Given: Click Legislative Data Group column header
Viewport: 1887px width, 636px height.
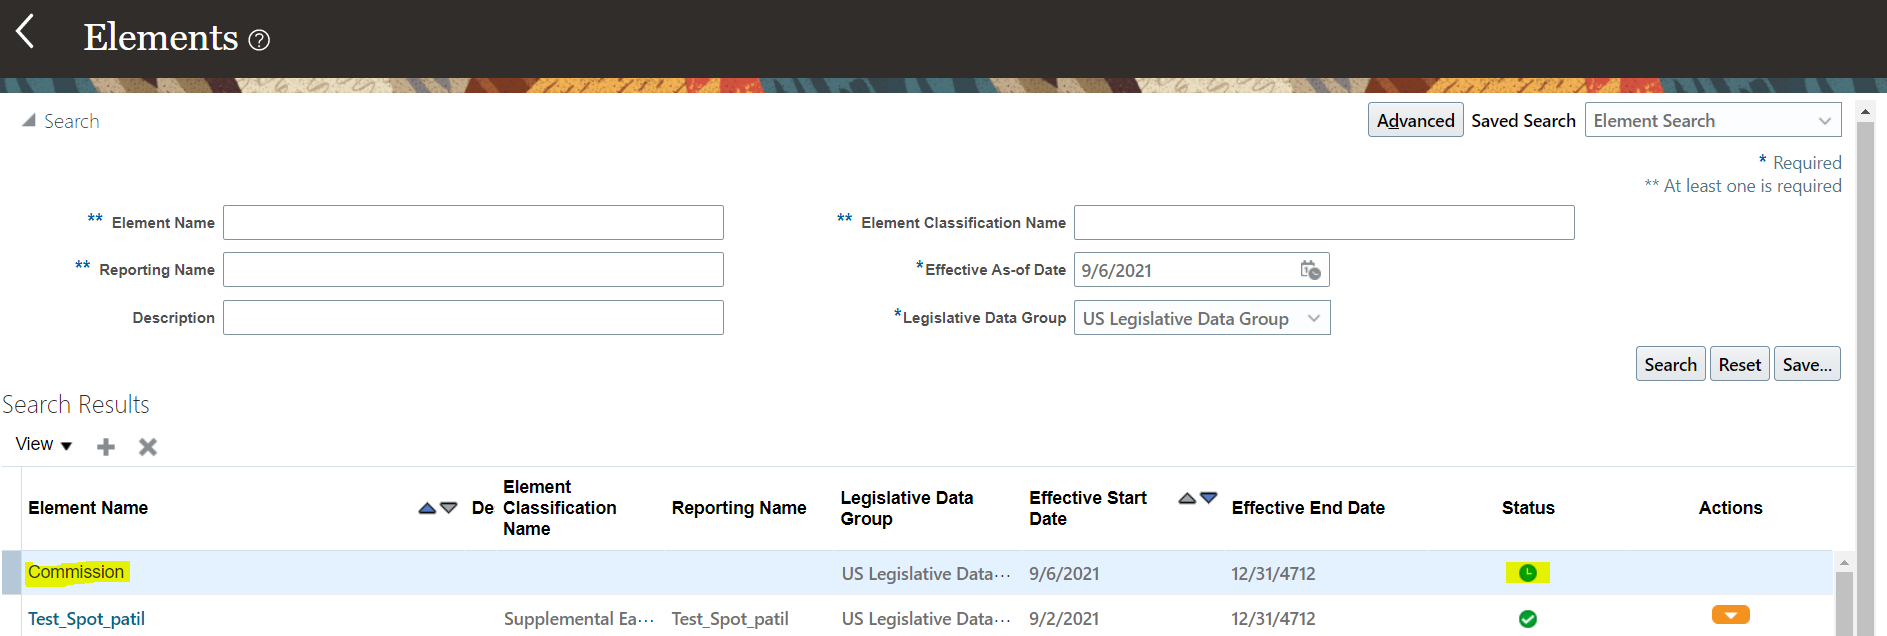Looking at the screenshot, I should click(x=907, y=508).
